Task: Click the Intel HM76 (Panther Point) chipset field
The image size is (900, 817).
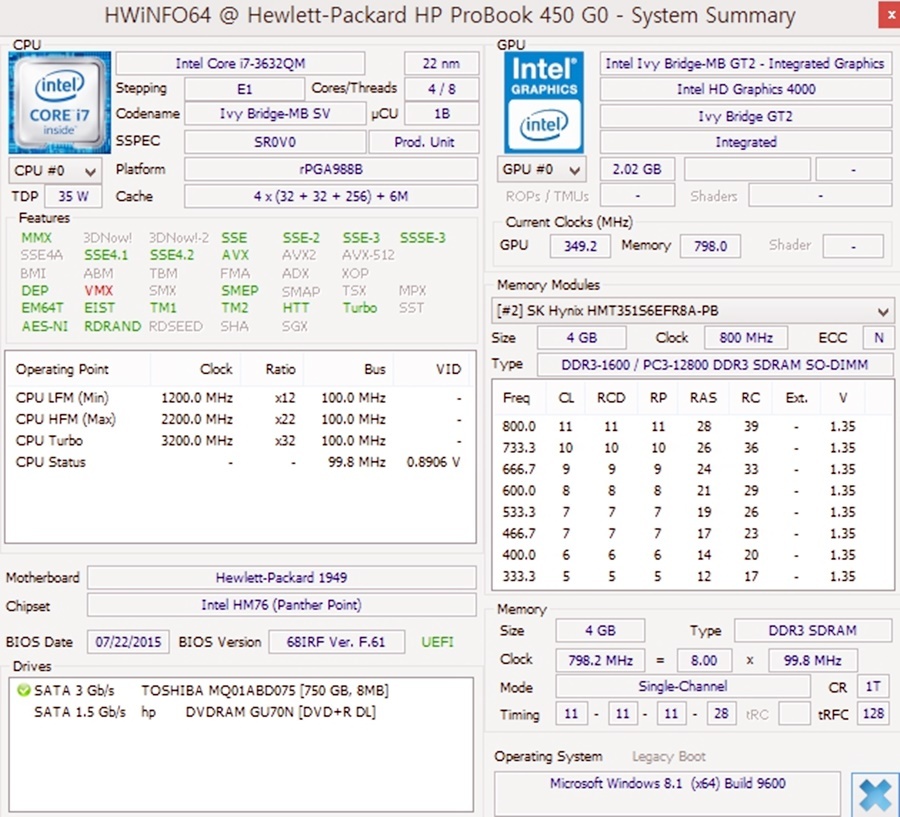Action: [281, 605]
